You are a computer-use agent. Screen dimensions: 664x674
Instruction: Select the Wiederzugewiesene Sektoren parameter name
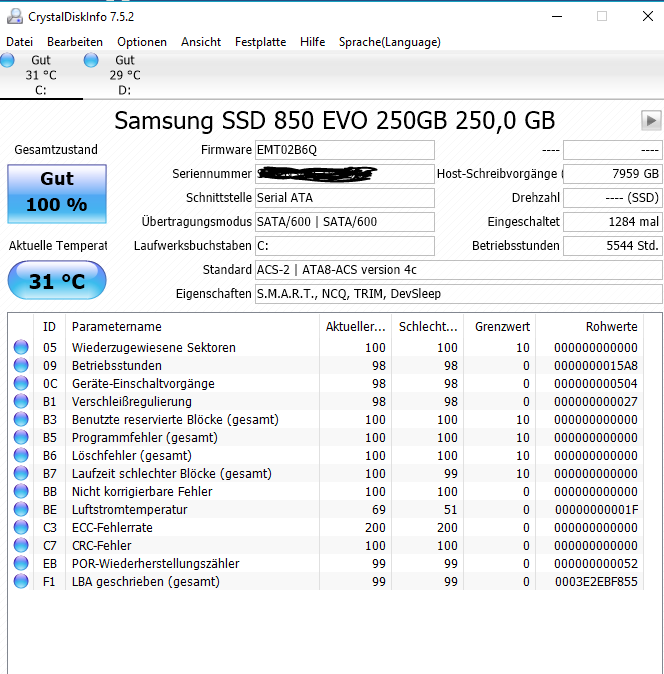[154, 347]
